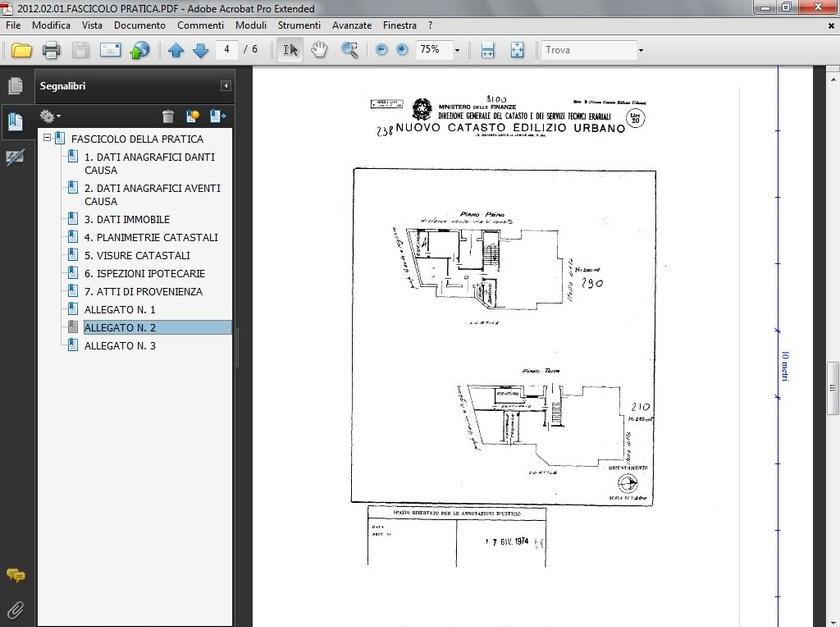Click the Print icon in toolbar

tap(51, 50)
